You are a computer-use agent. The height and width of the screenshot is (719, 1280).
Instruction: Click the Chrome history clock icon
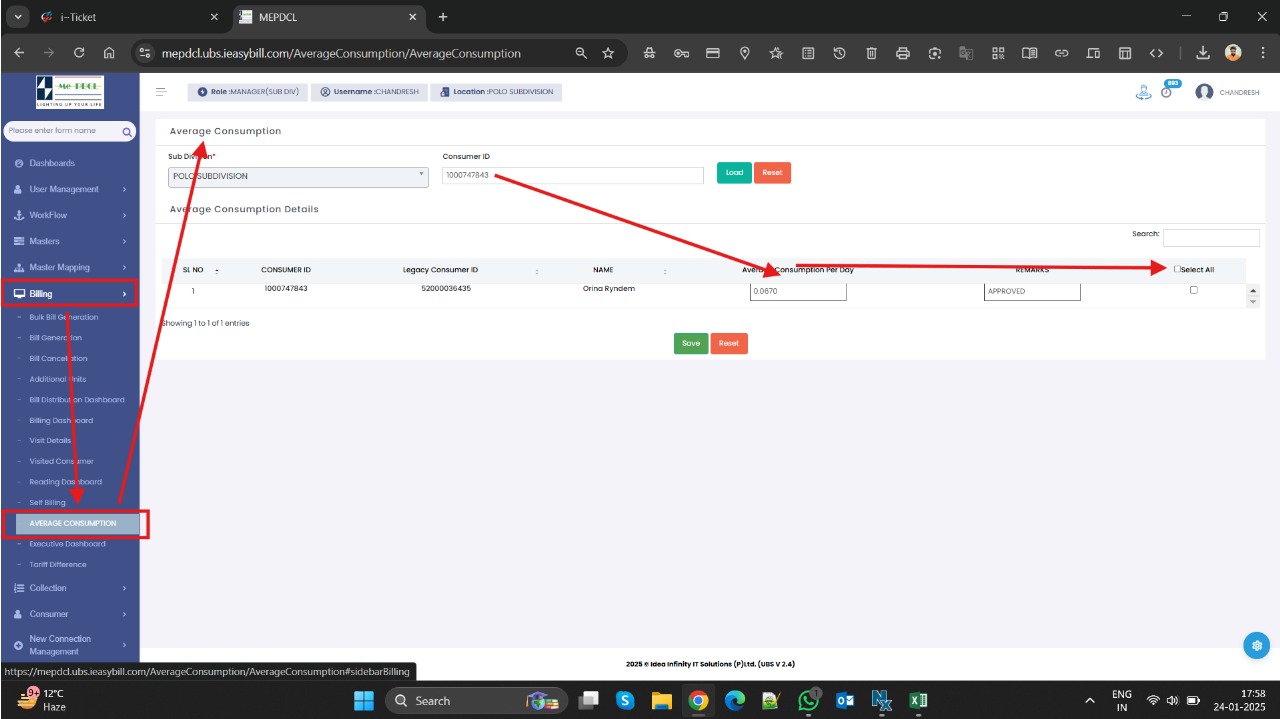[x=840, y=53]
